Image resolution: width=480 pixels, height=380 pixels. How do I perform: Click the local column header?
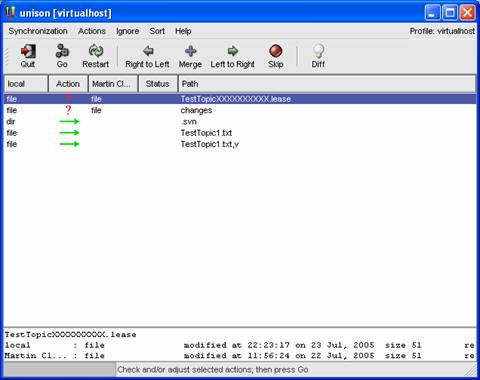pos(26,84)
